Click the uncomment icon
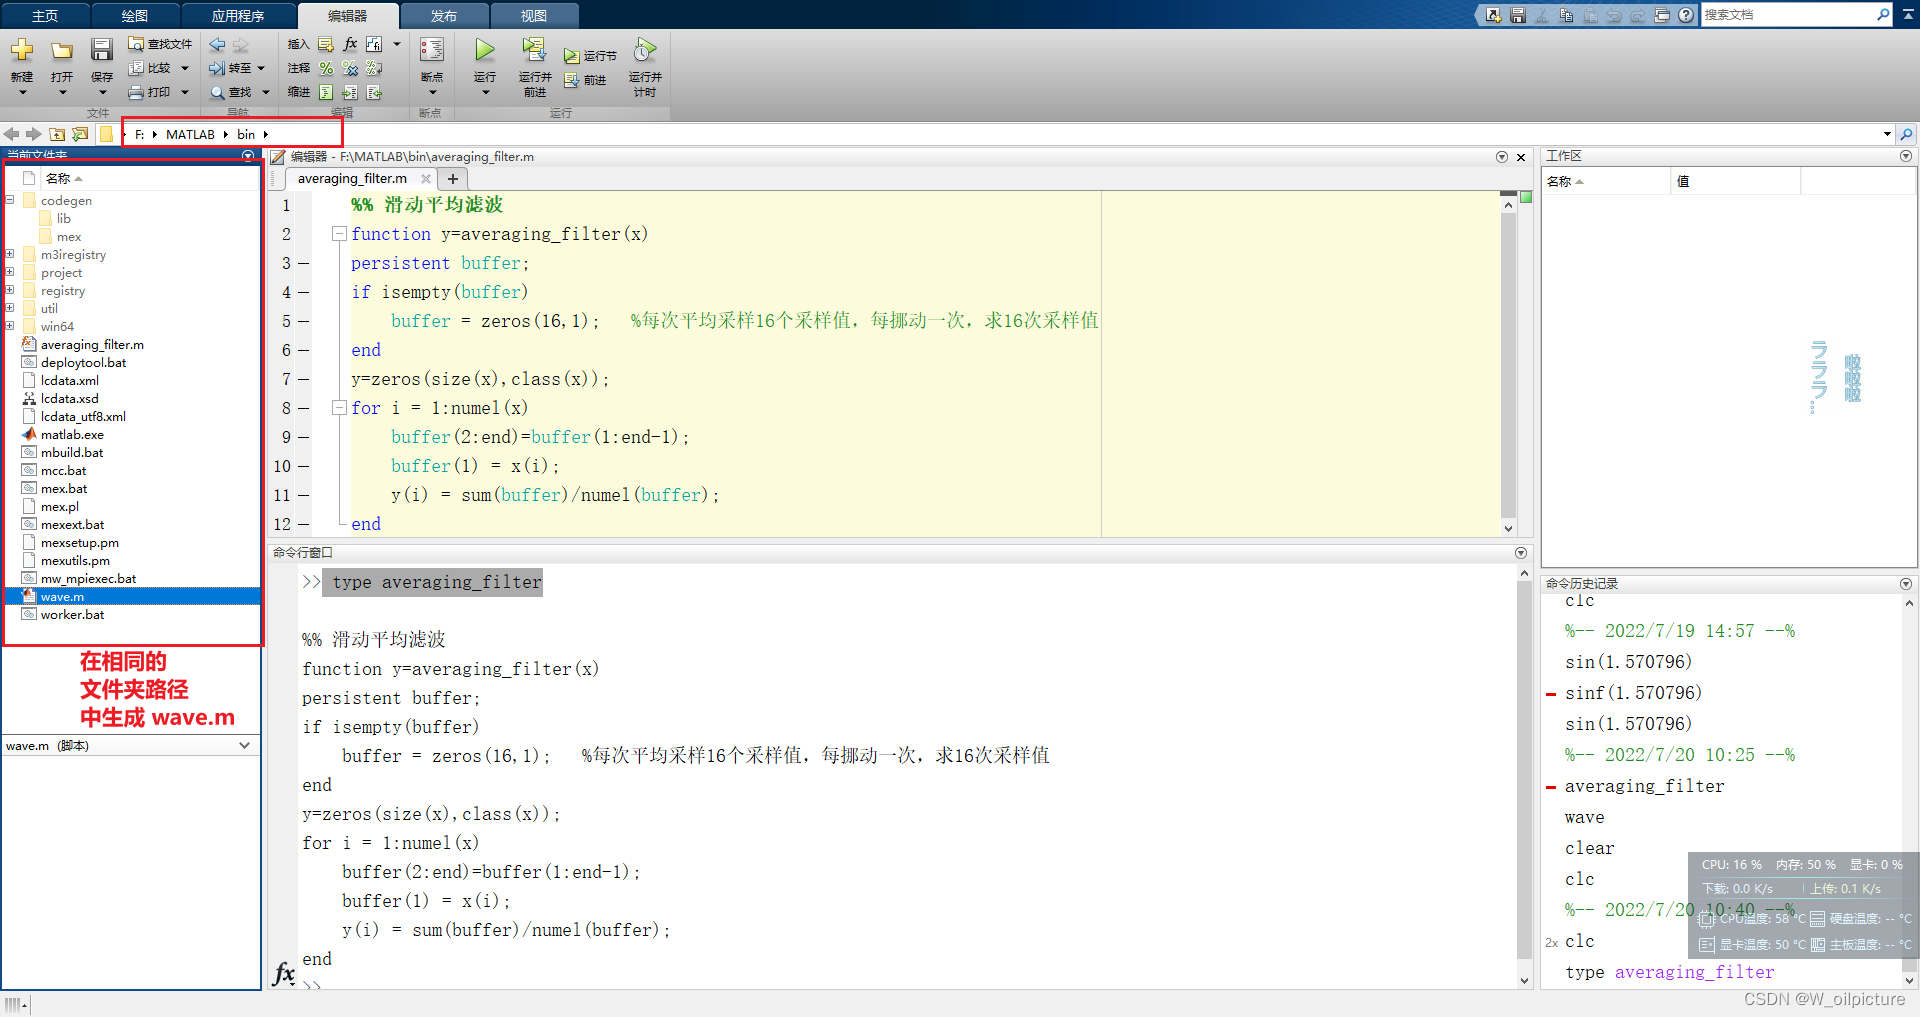The width and height of the screenshot is (1920, 1017). pos(350,68)
